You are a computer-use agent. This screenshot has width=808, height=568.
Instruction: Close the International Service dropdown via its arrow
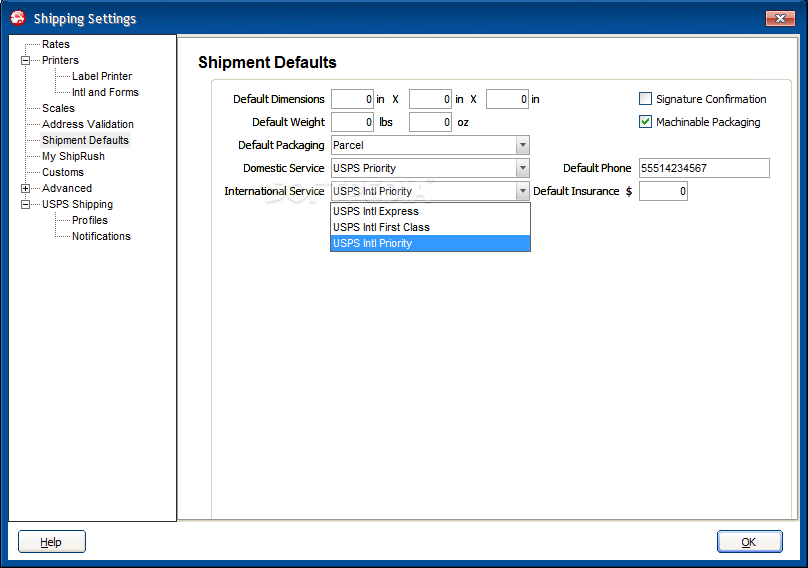click(523, 191)
